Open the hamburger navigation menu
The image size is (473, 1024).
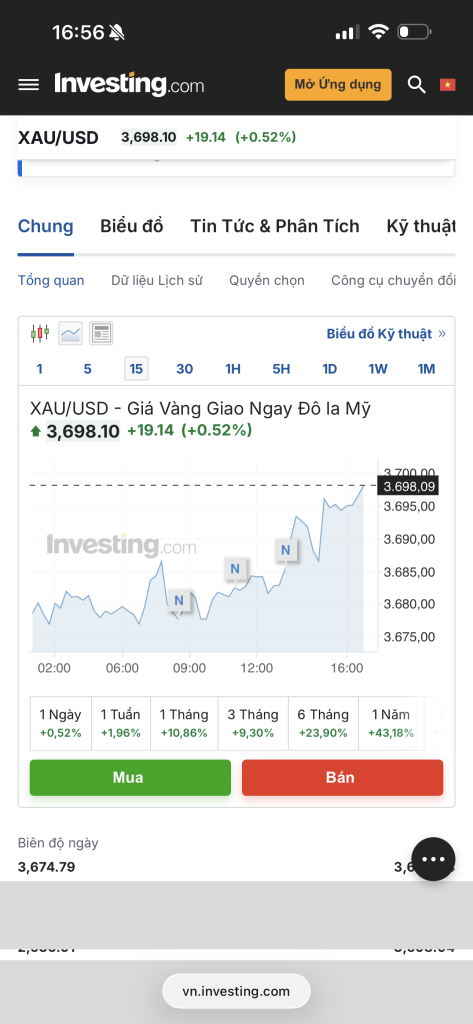point(28,85)
